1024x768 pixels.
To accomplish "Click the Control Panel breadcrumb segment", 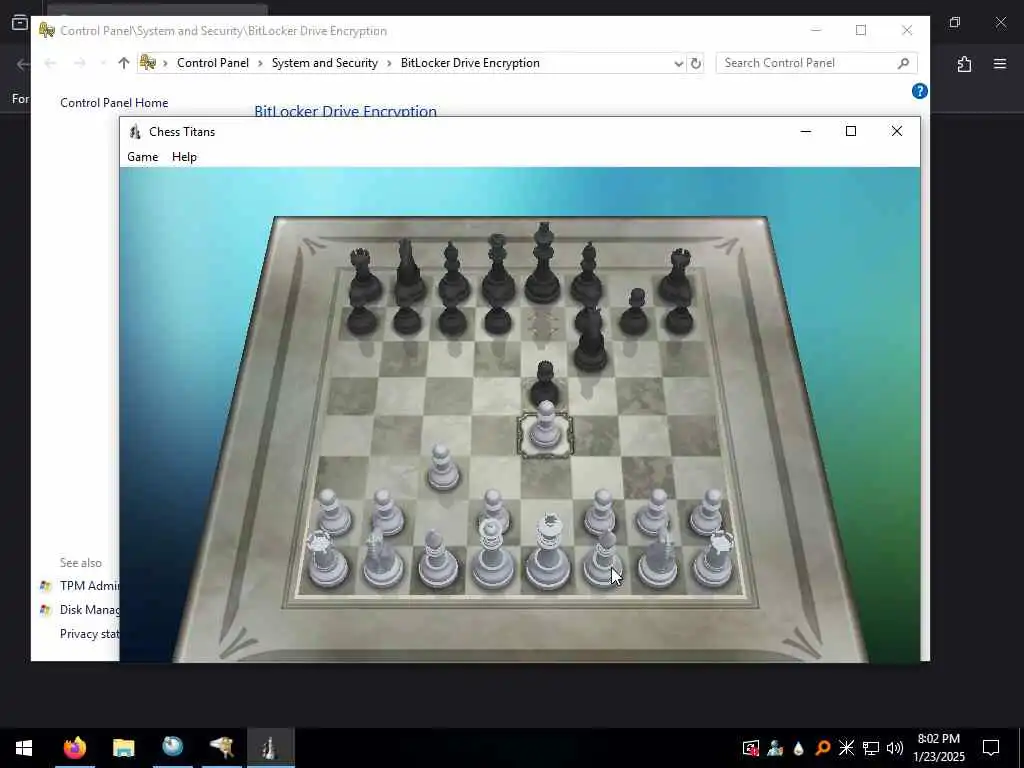I will pos(213,63).
